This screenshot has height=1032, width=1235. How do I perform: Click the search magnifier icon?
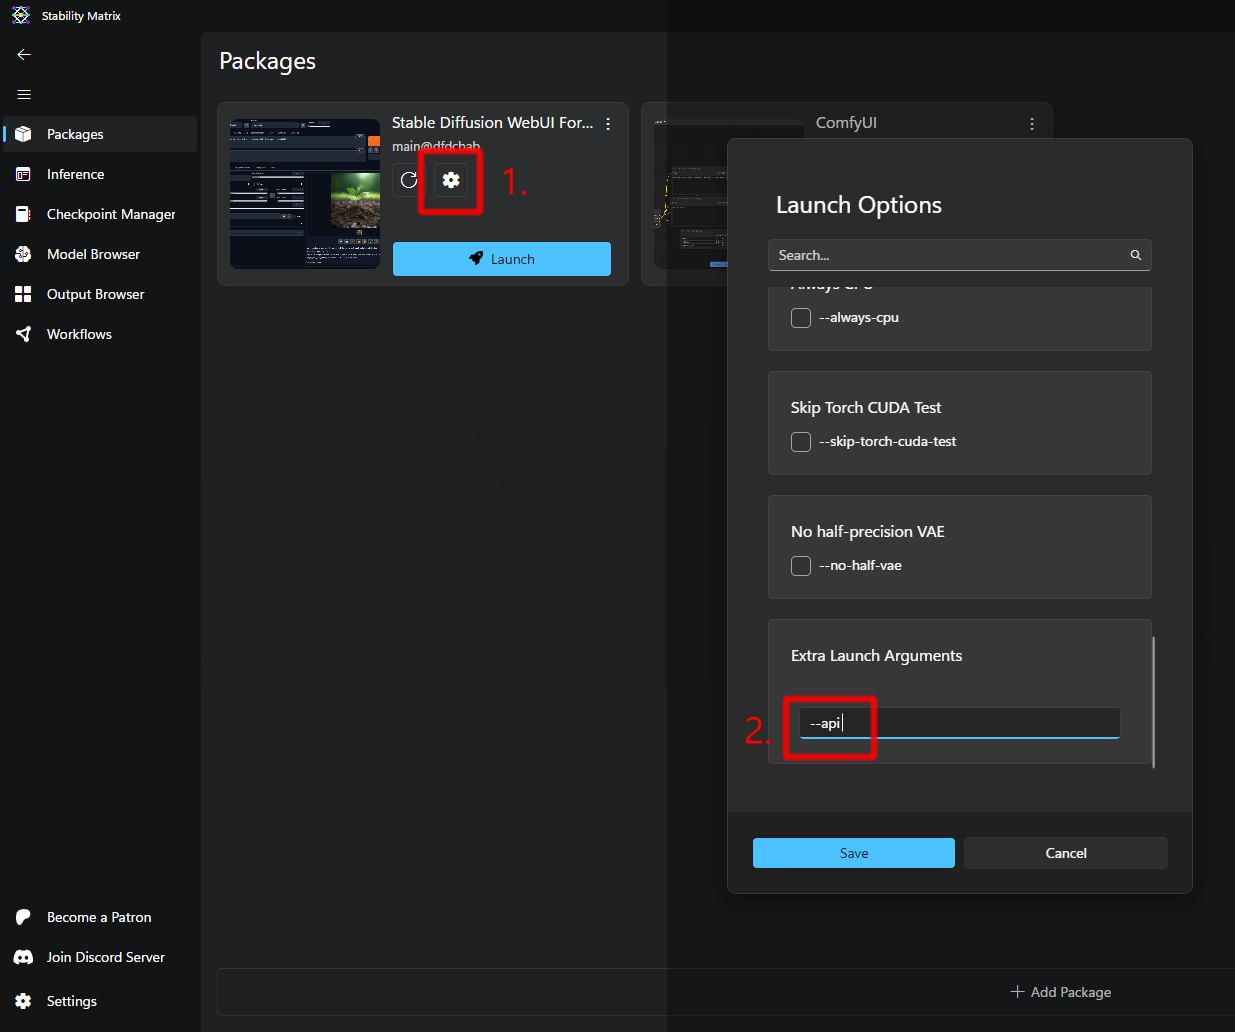[1136, 255]
